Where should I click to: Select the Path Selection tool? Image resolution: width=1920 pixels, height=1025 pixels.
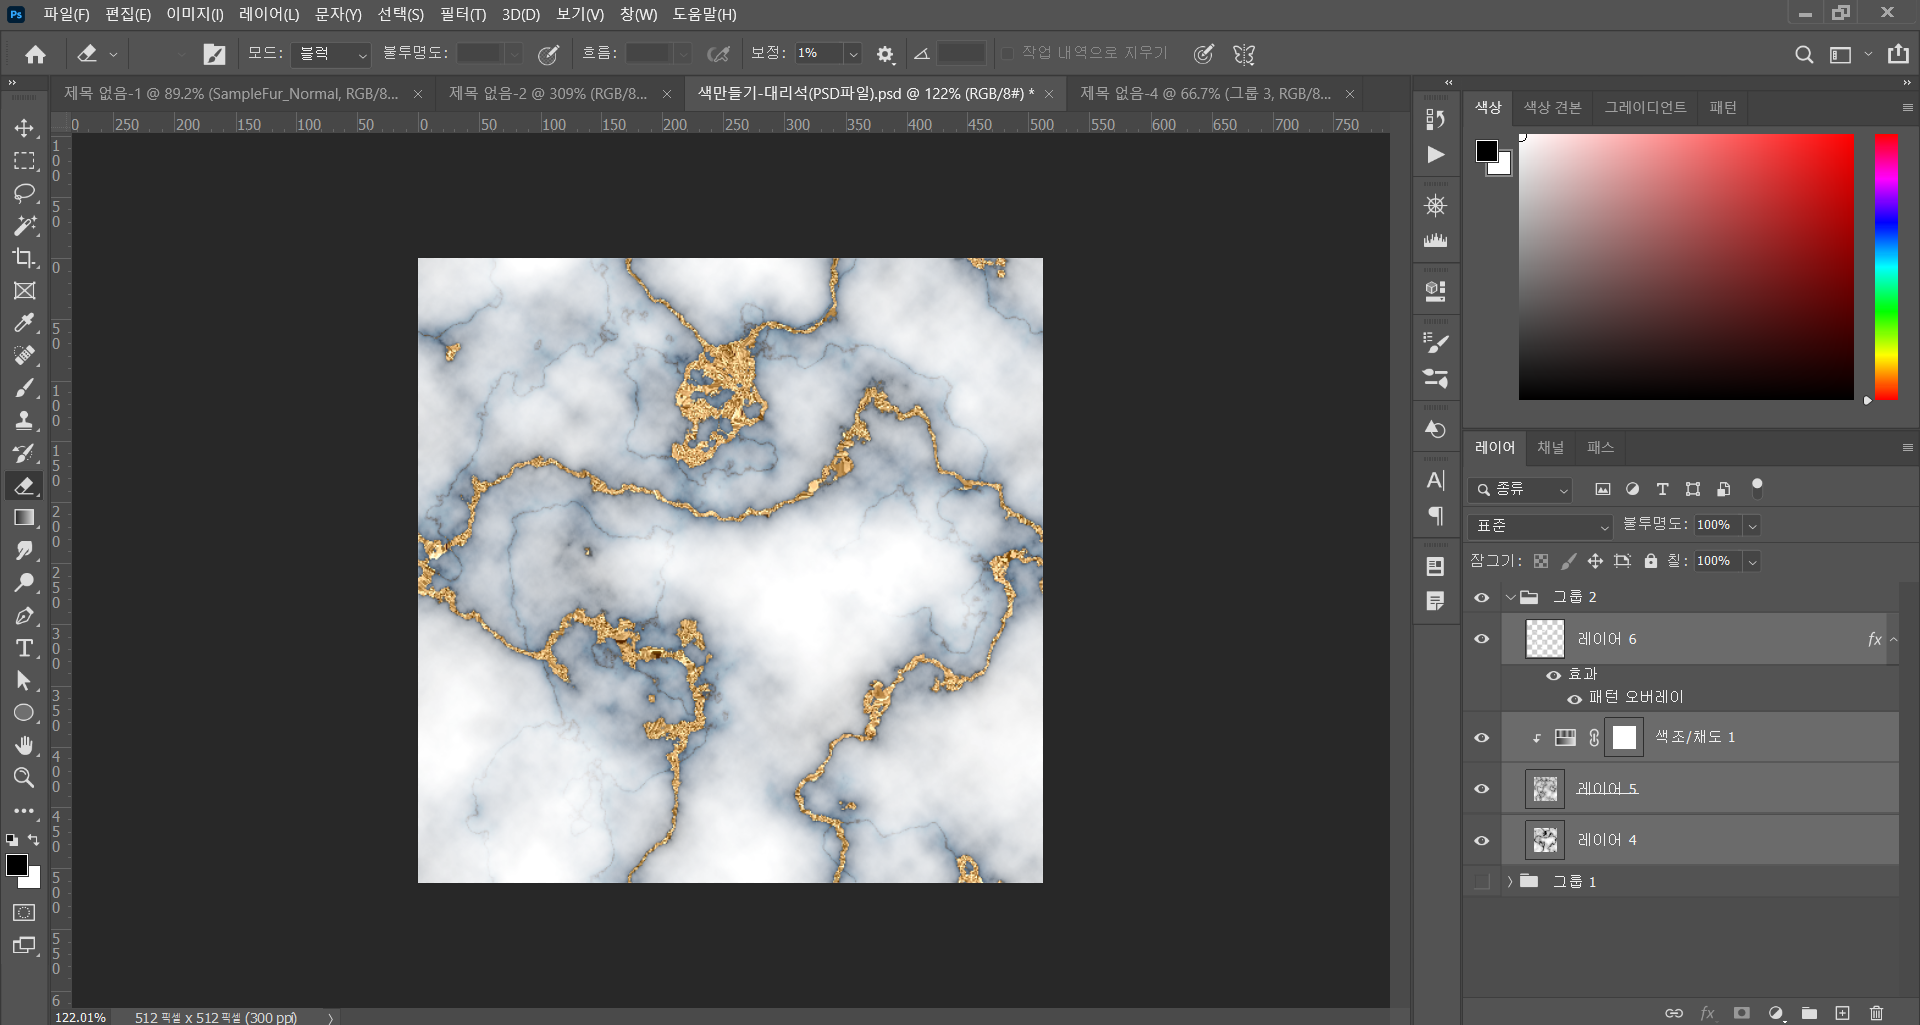[x=25, y=681]
